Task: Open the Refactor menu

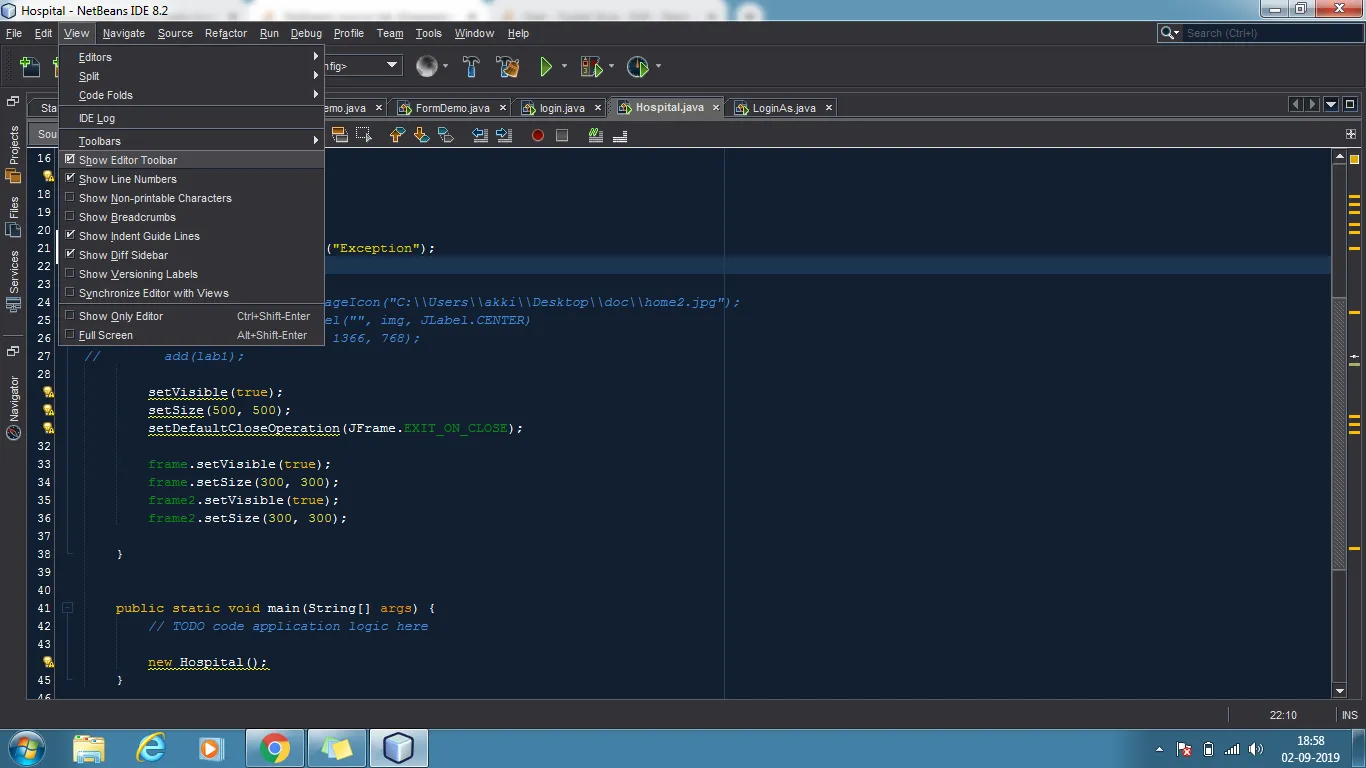Action: click(225, 33)
